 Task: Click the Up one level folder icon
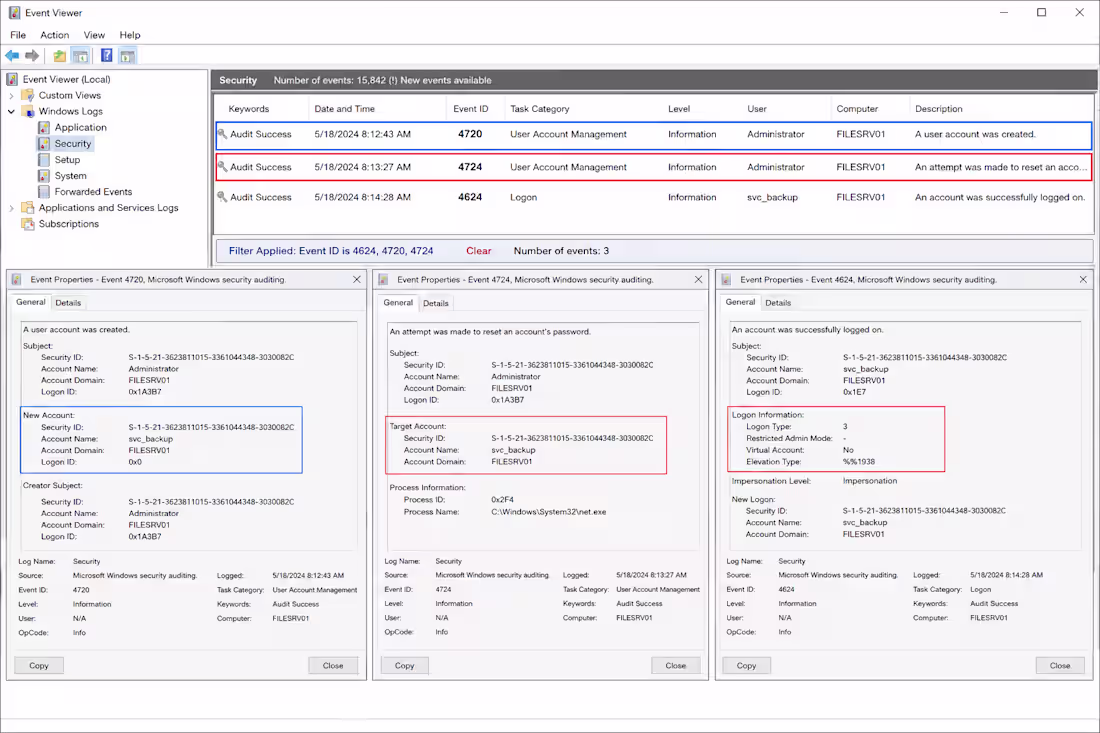tap(60, 55)
